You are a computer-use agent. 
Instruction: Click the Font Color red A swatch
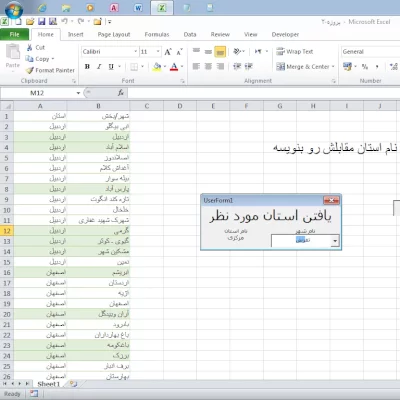[174, 67]
